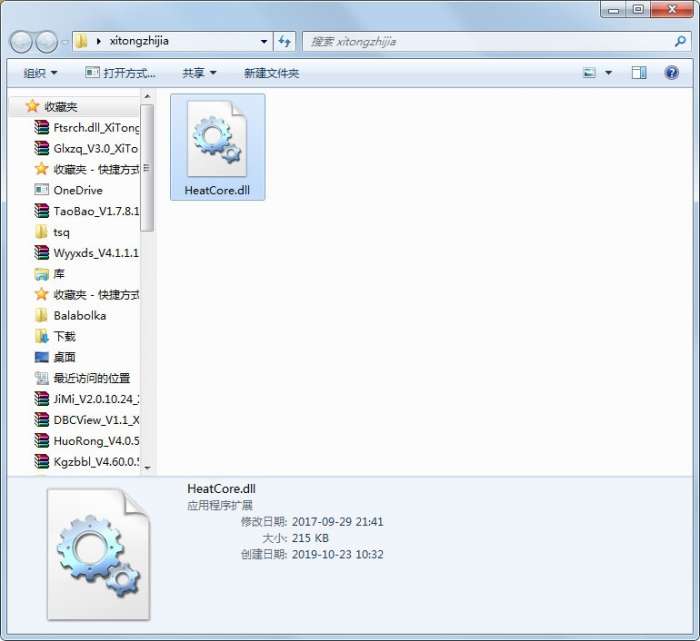Click 应用程序扩展 file type text
The image size is (700, 641).
[220, 505]
